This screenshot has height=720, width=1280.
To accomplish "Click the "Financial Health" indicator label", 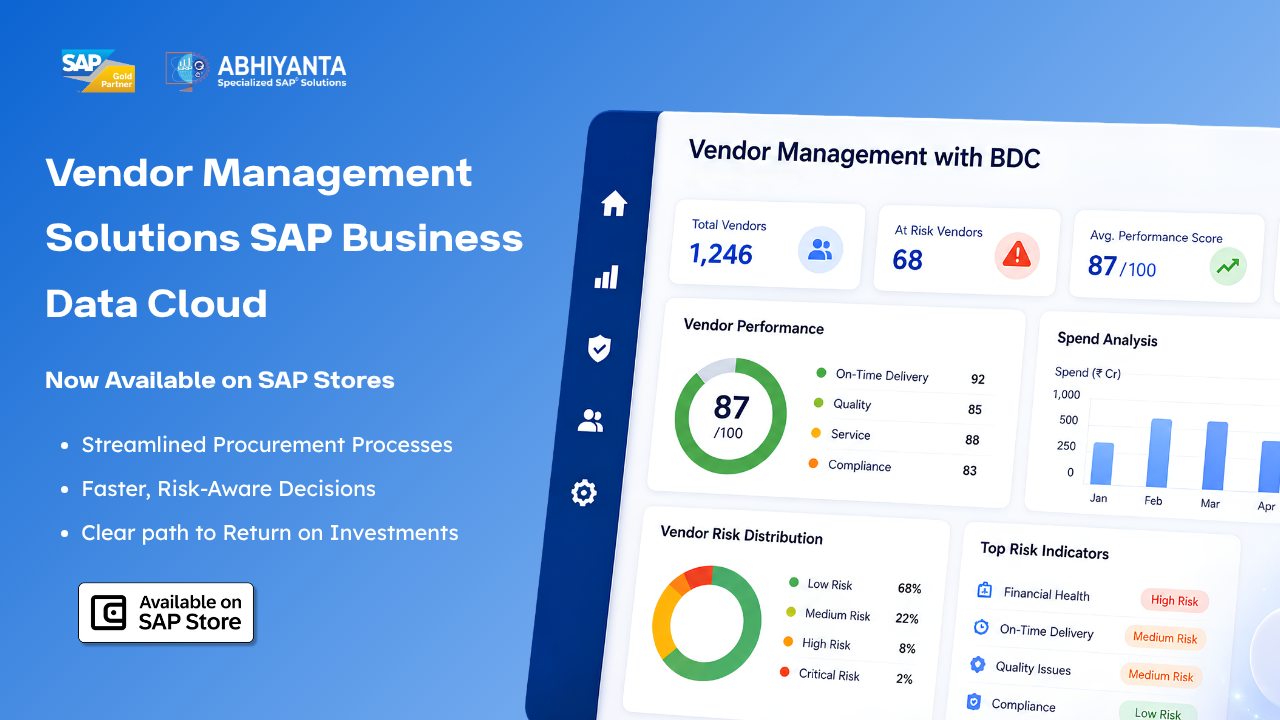I will [1046, 594].
